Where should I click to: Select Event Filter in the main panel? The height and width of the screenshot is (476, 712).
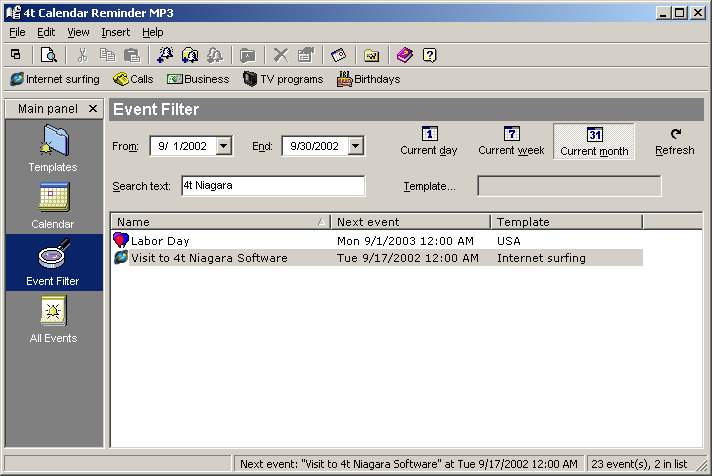click(53, 262)
